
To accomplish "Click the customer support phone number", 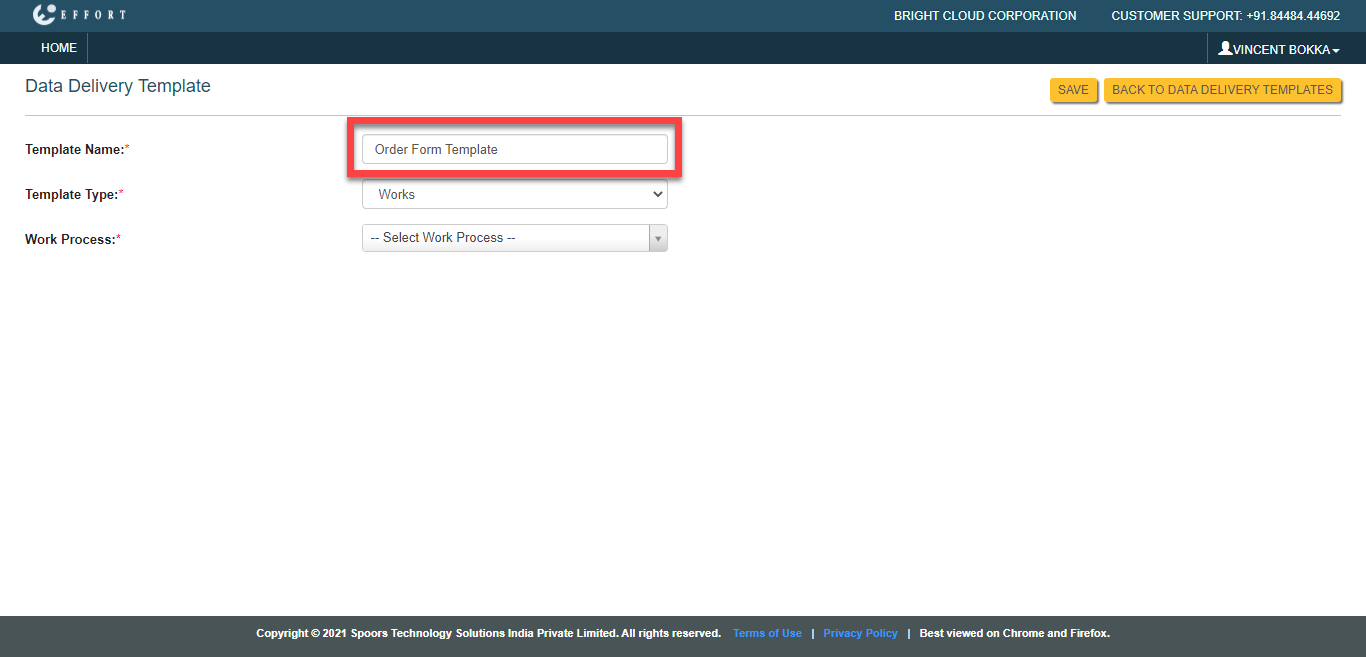I will [x=1293, y=16].
